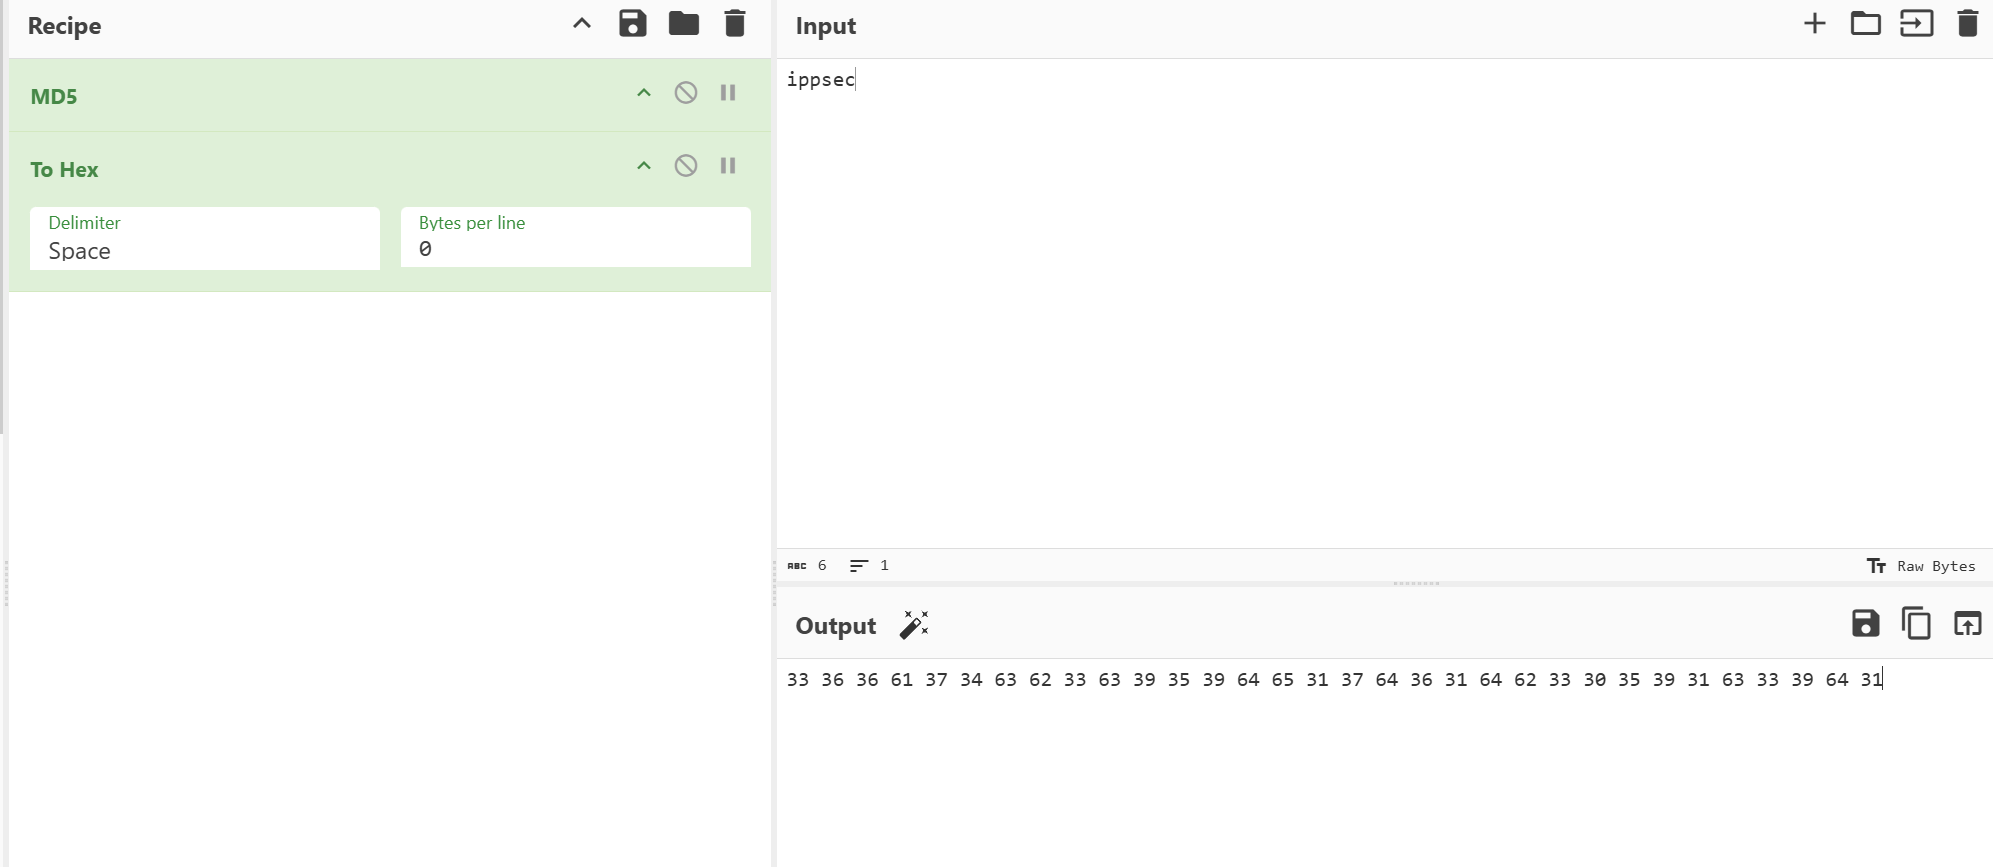Click the Magic wand output icon

tap(914, 625)
